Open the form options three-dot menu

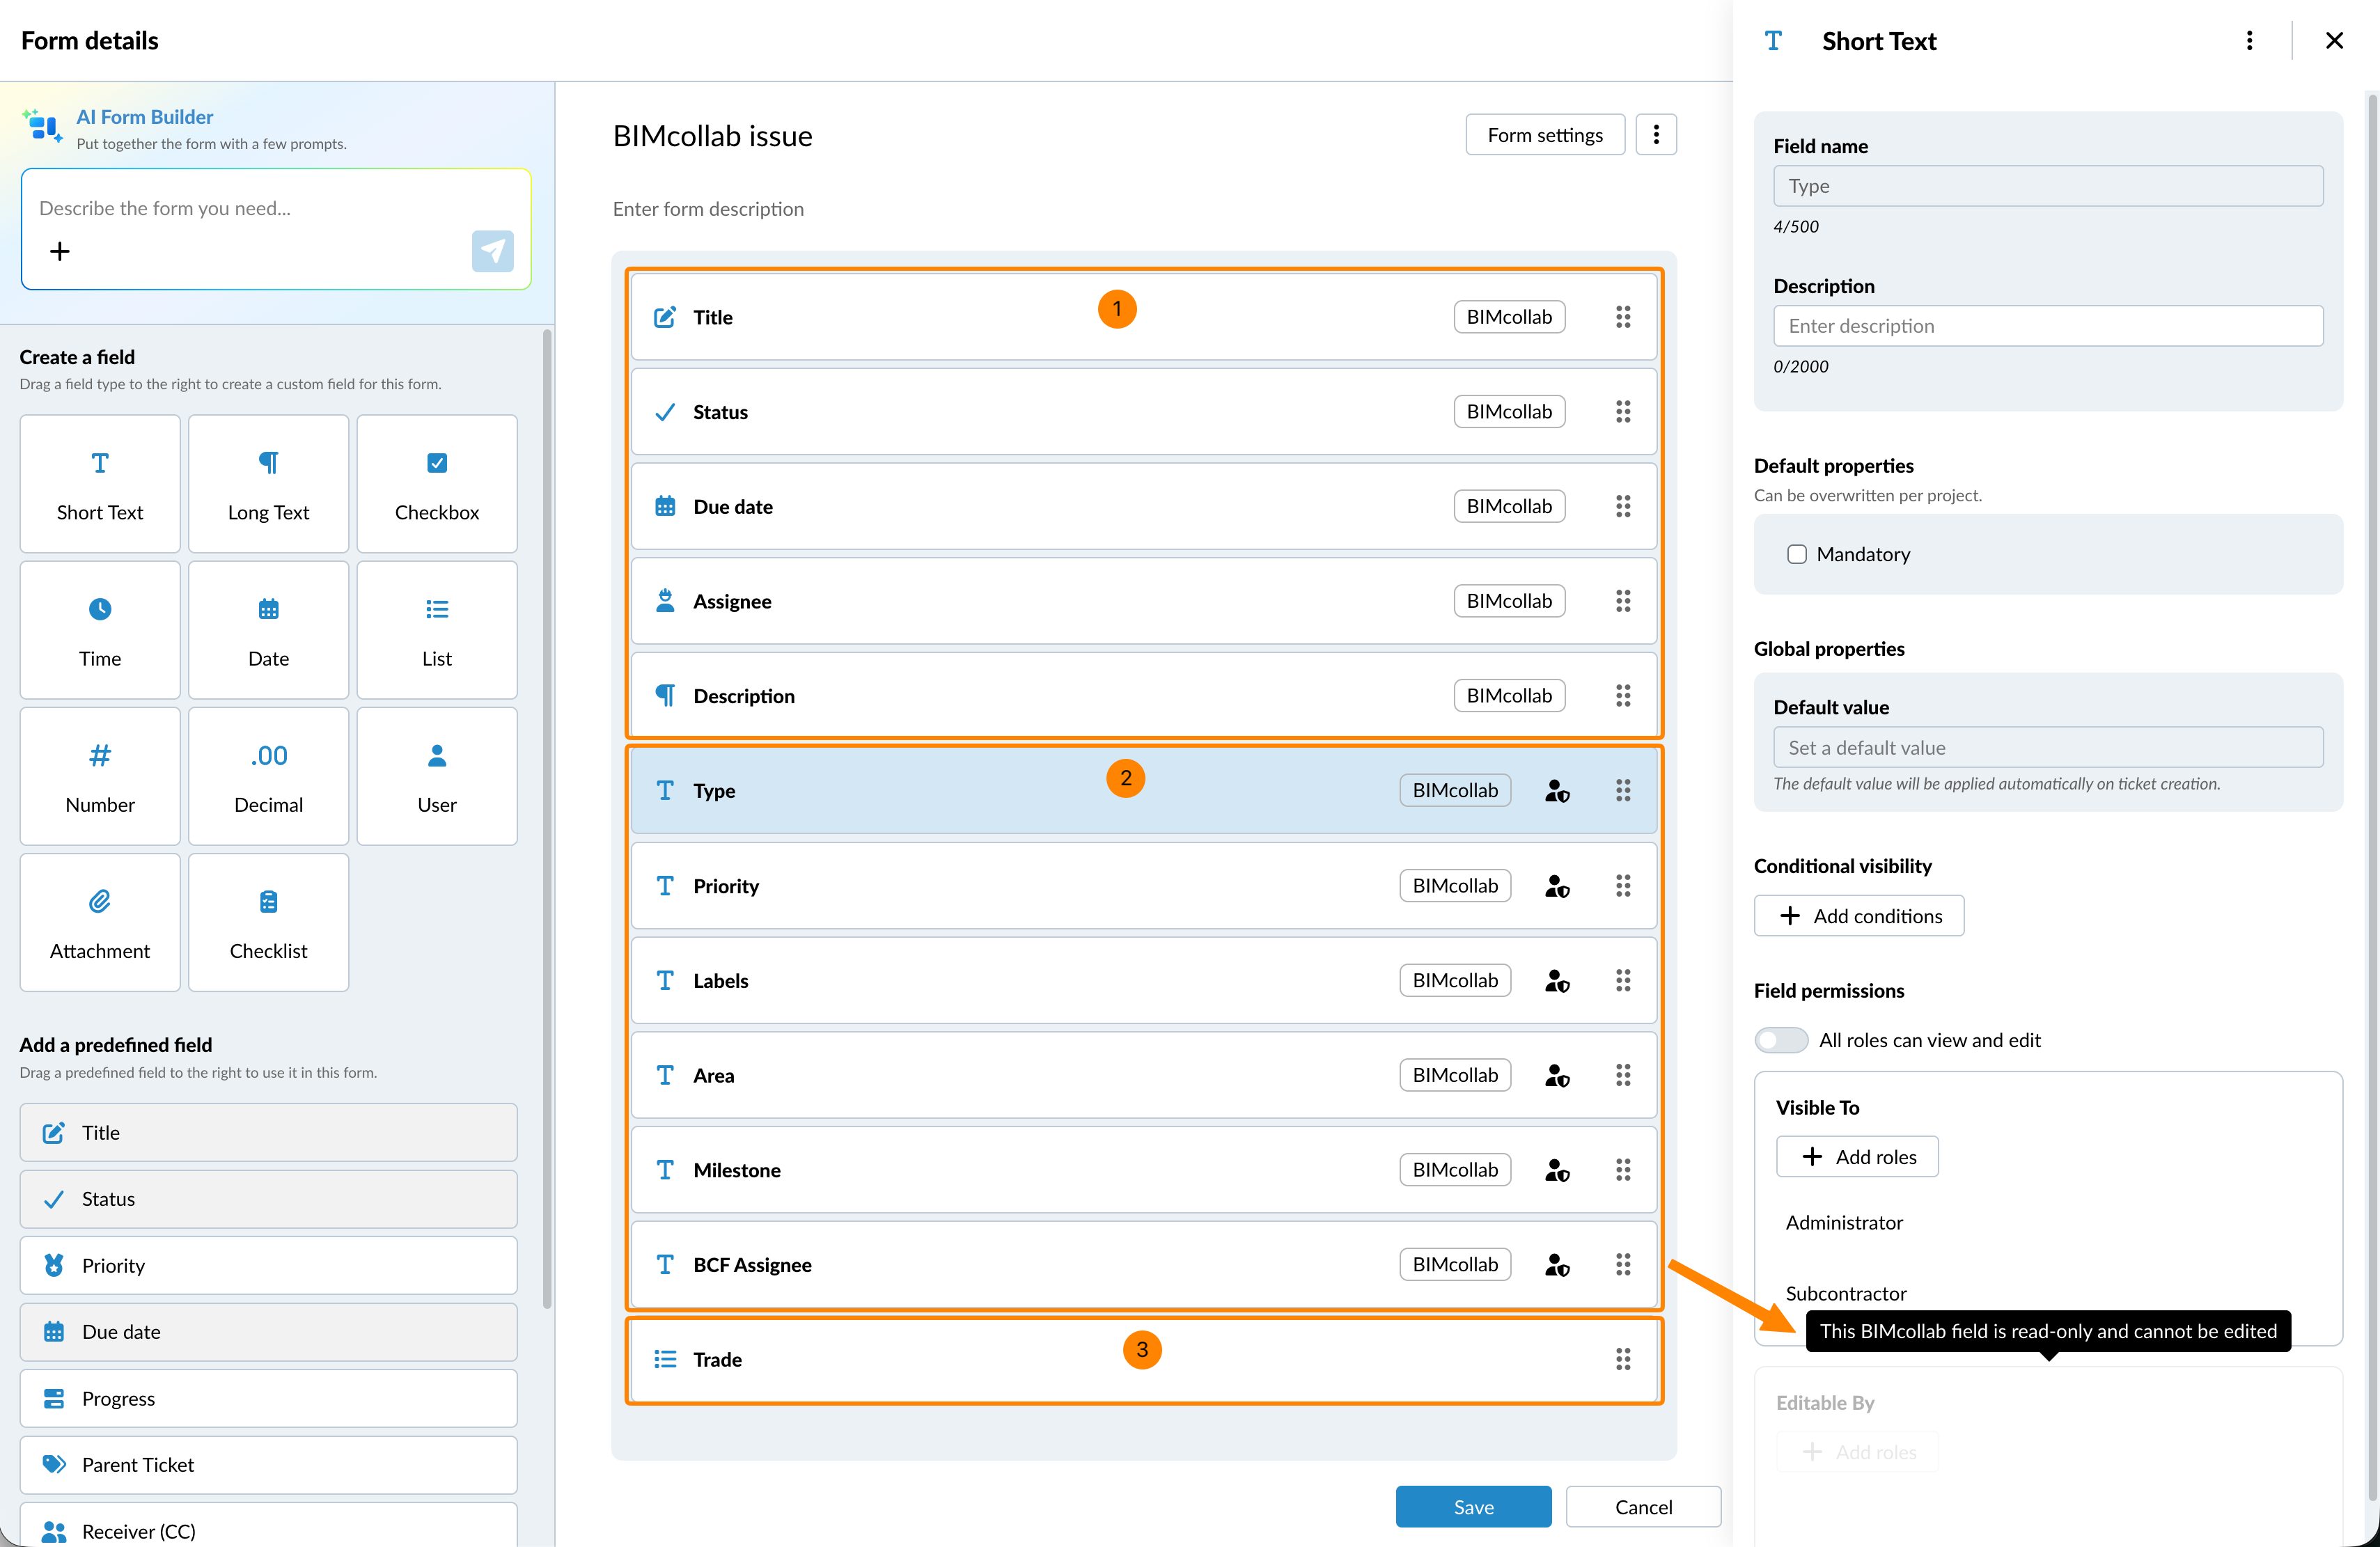(1656, 135)
